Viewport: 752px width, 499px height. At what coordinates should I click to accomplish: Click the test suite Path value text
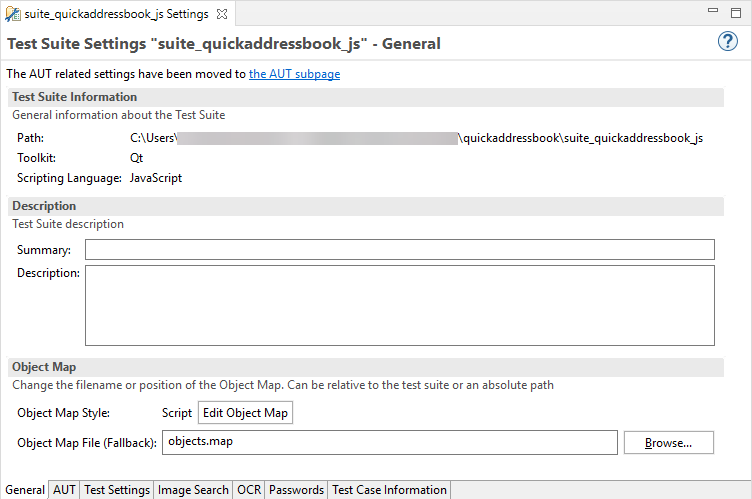coord(416,138)
